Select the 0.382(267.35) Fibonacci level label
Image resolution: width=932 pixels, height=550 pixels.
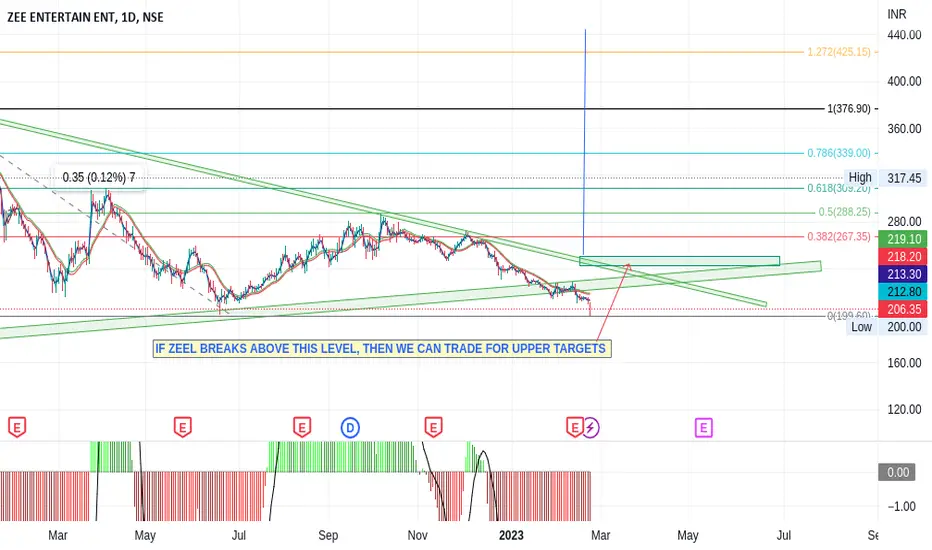[x=839, y=237]
